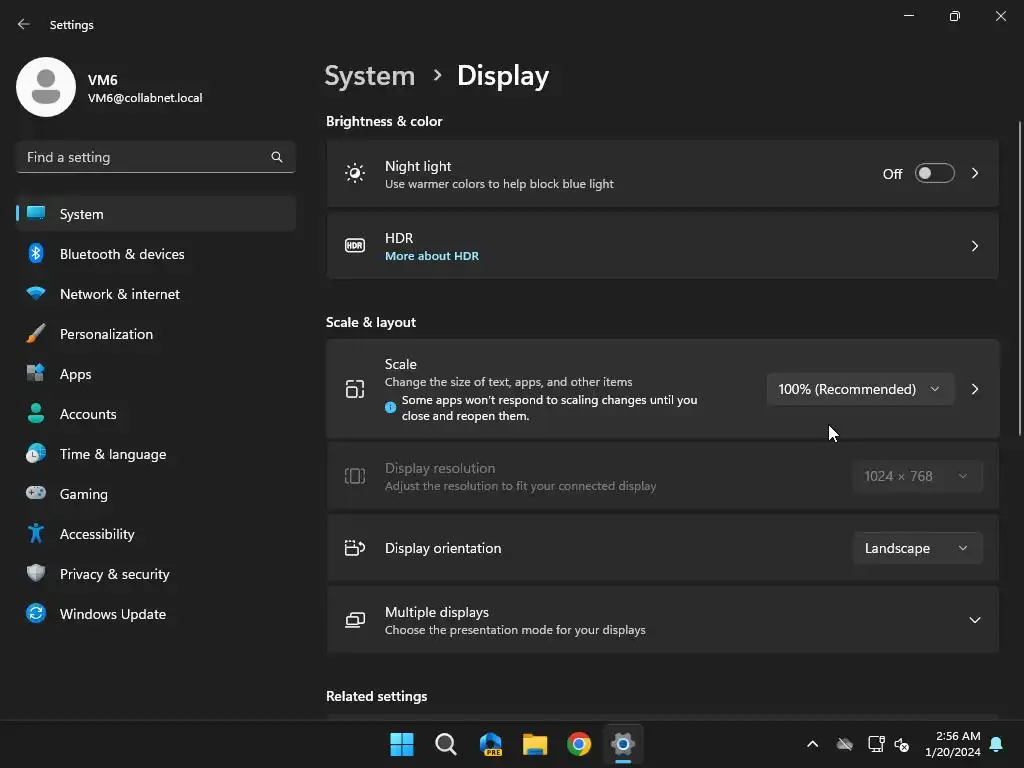Open Privacy & security
This screenshot has width=1024, height=768.
(x=156, y=573)
